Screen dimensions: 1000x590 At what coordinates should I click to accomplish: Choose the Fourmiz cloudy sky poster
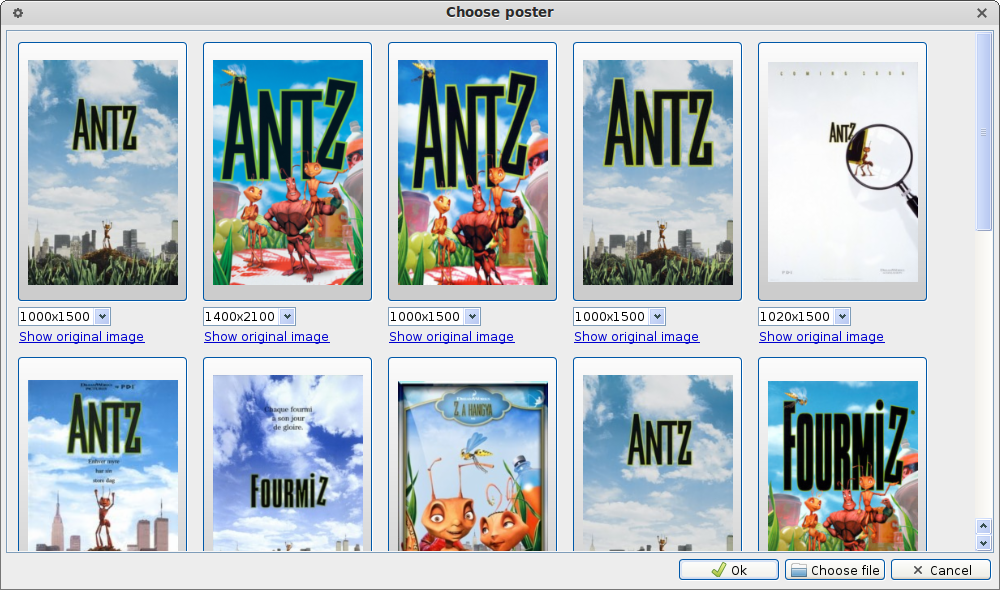(x=288, y=454)
